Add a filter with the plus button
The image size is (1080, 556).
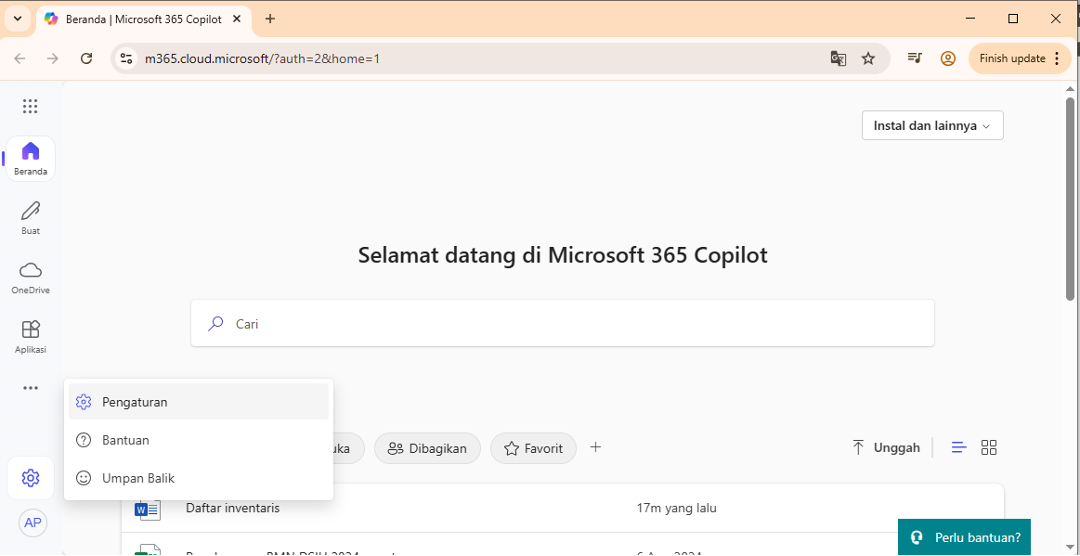point(595,447)
